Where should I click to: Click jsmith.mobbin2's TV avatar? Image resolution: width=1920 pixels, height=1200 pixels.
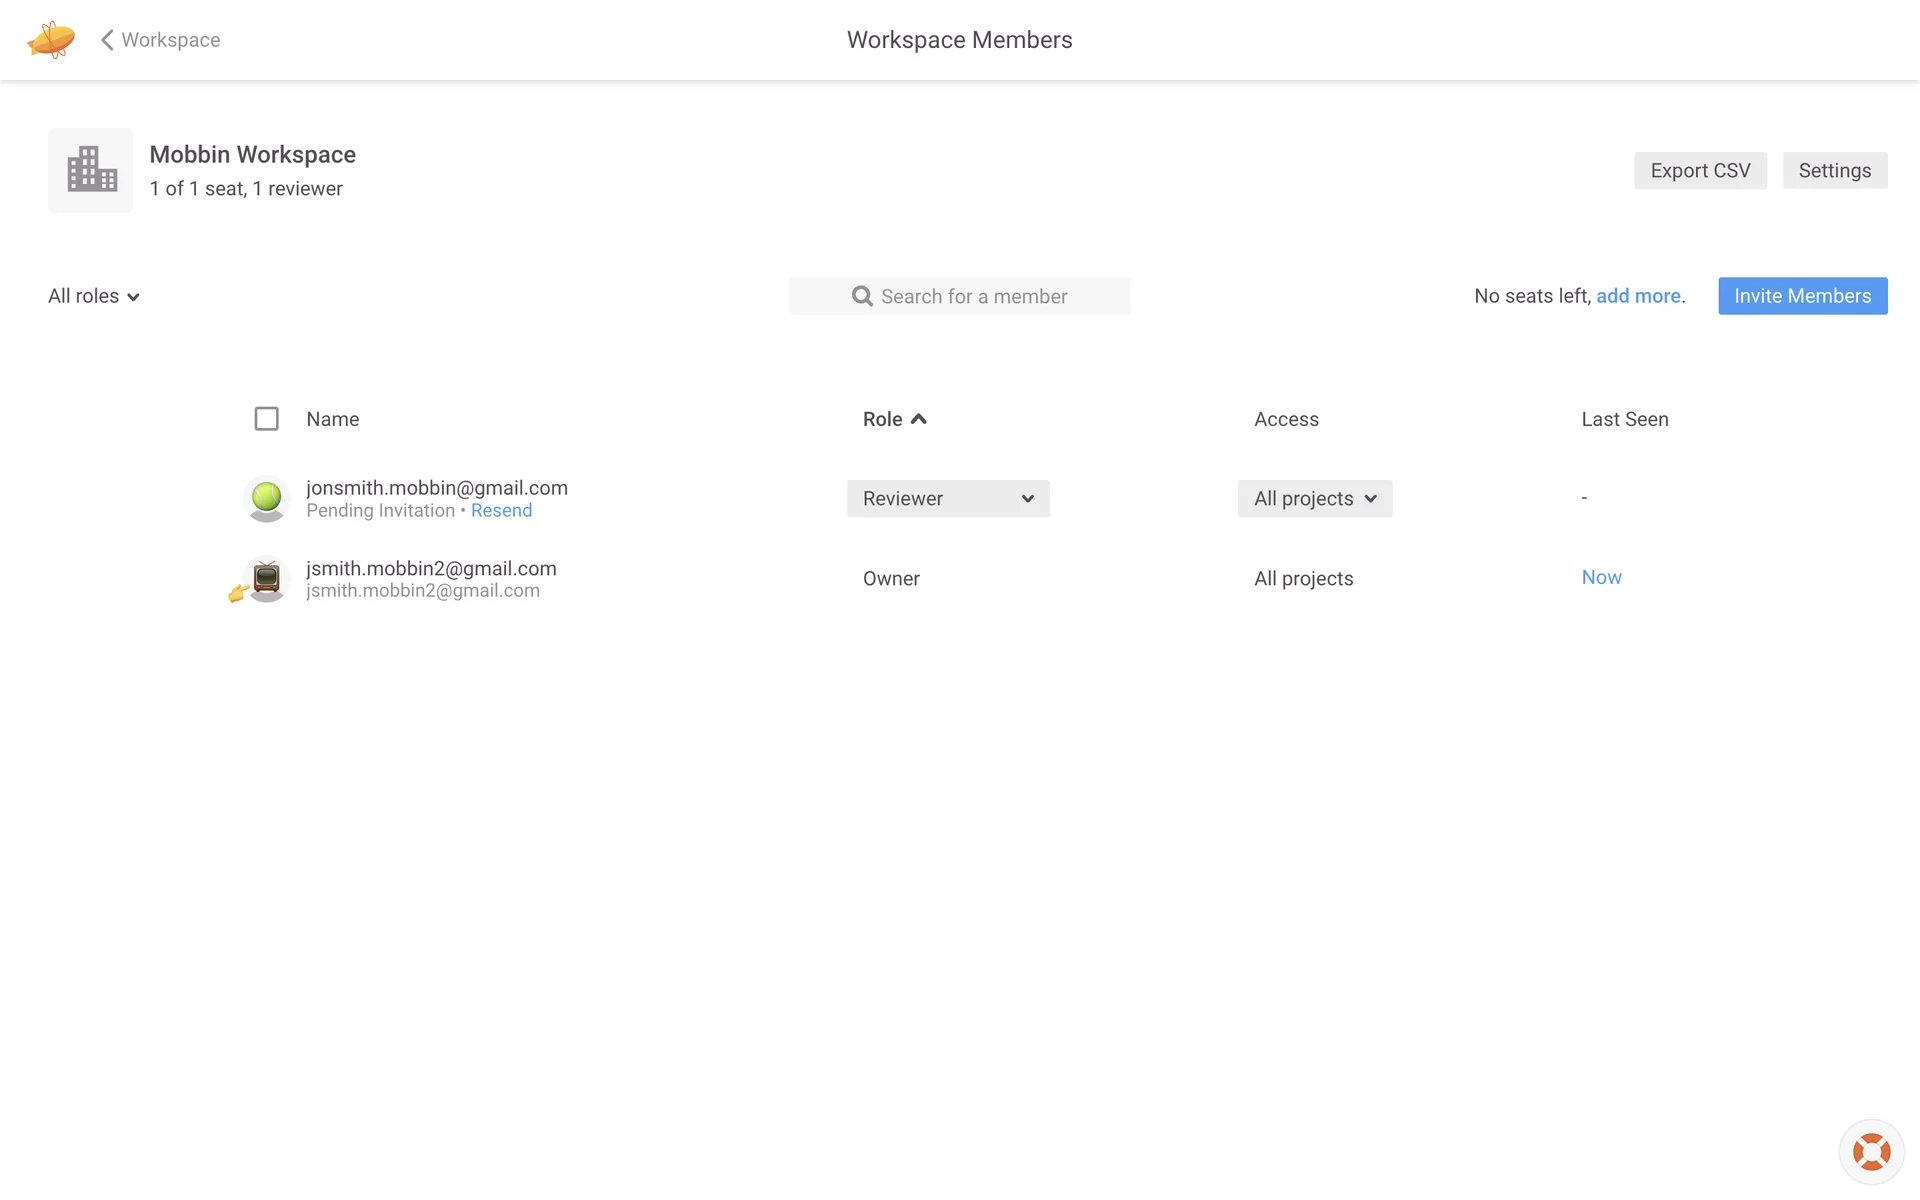tap(266, 578)
